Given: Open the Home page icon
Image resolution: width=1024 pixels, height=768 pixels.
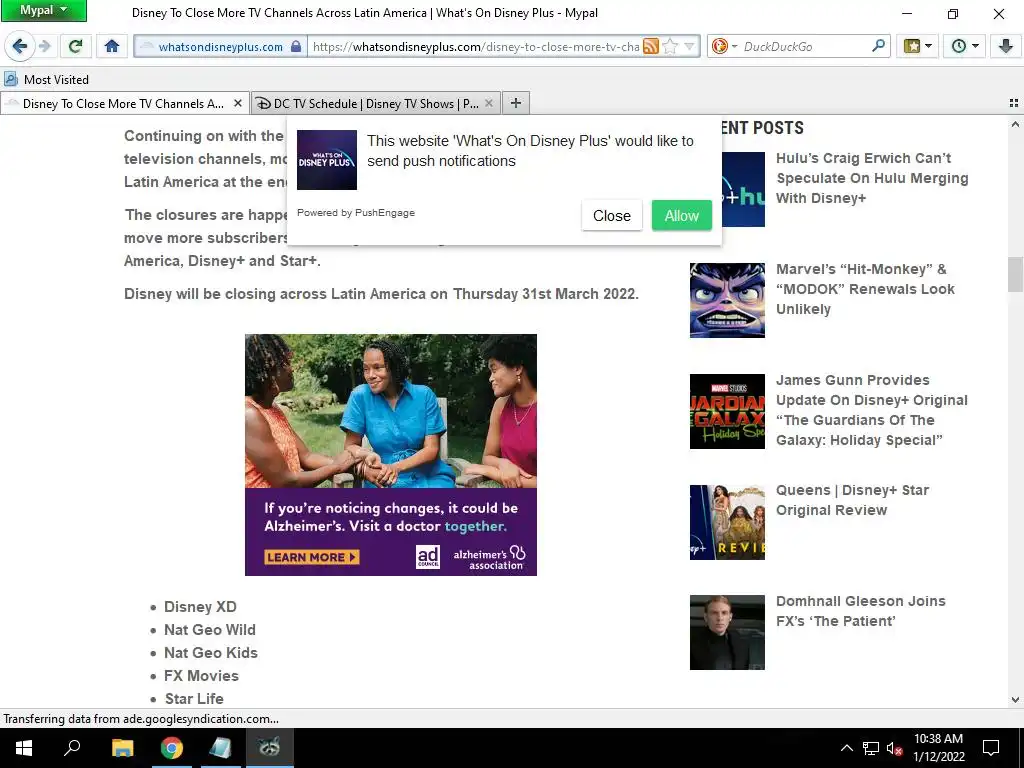Looking at the screenshot, I should point(112,46).
